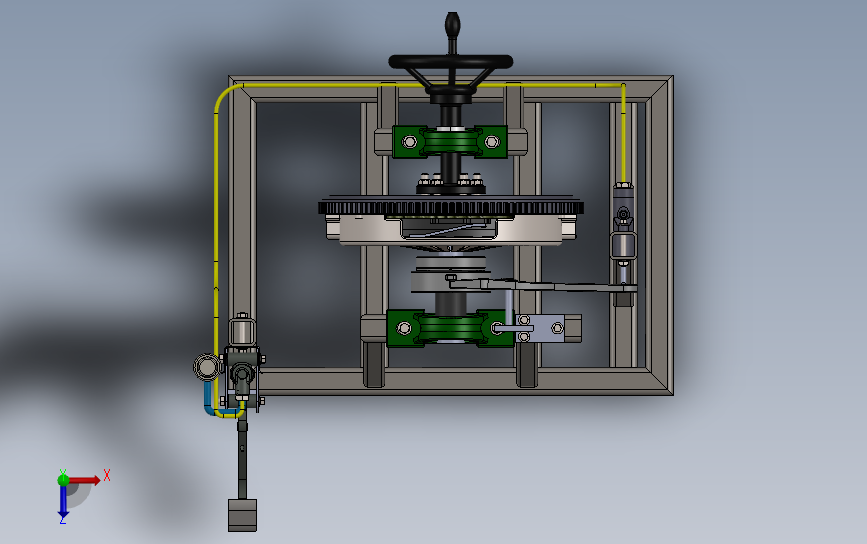The height and width of the screenshot is (544, 867).
Task: Select the round fitting on the left valve assembly
Action: (x=206, y=367)
